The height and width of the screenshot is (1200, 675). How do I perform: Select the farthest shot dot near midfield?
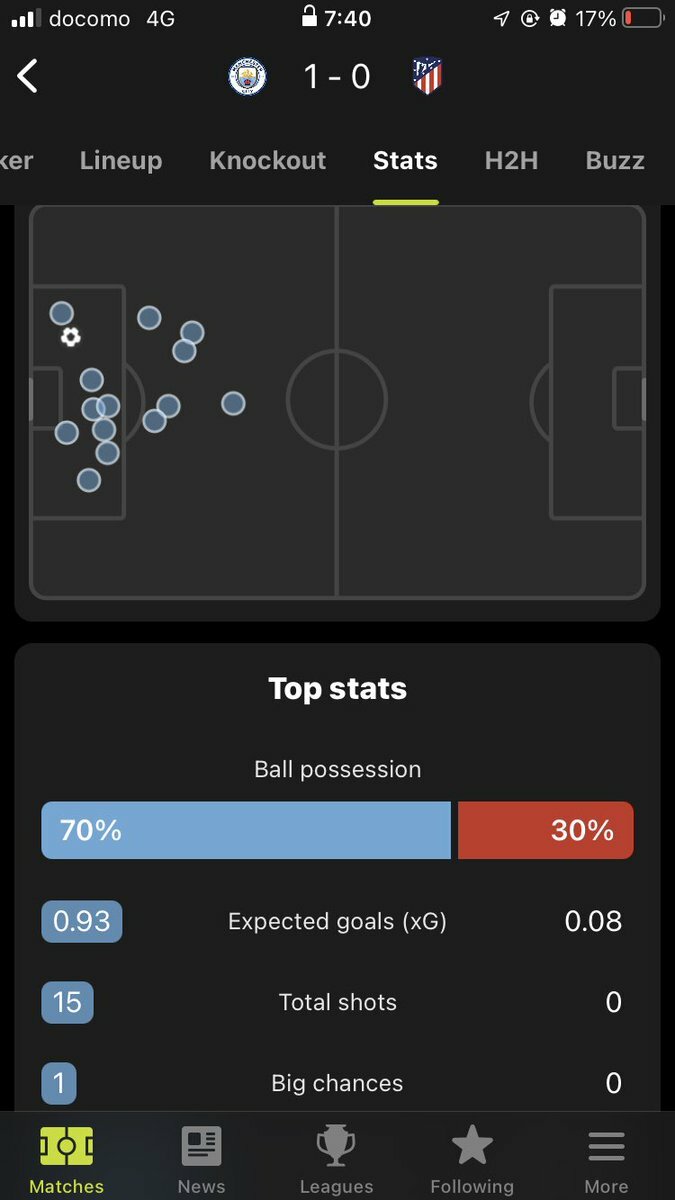click(x=233, y=403)
